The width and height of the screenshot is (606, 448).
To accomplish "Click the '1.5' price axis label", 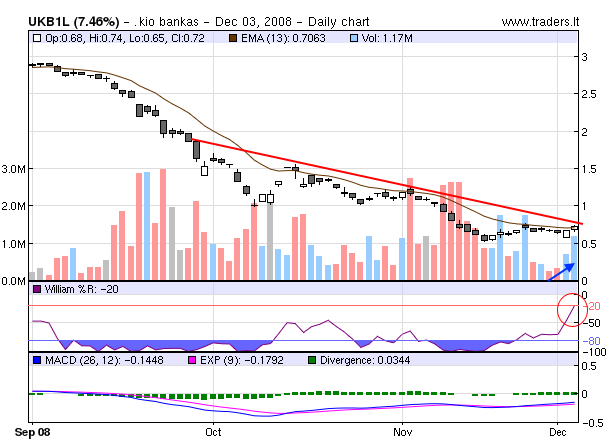I will 589,169.
